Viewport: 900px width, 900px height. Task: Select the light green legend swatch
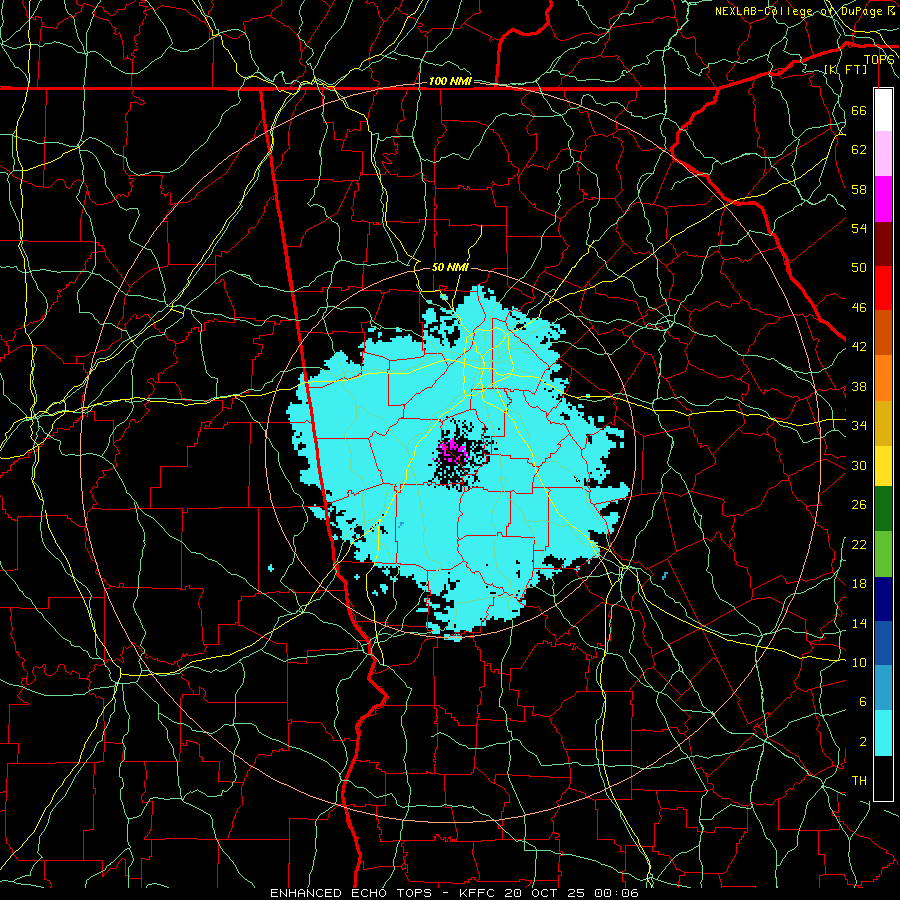click(x=883, y=554)
